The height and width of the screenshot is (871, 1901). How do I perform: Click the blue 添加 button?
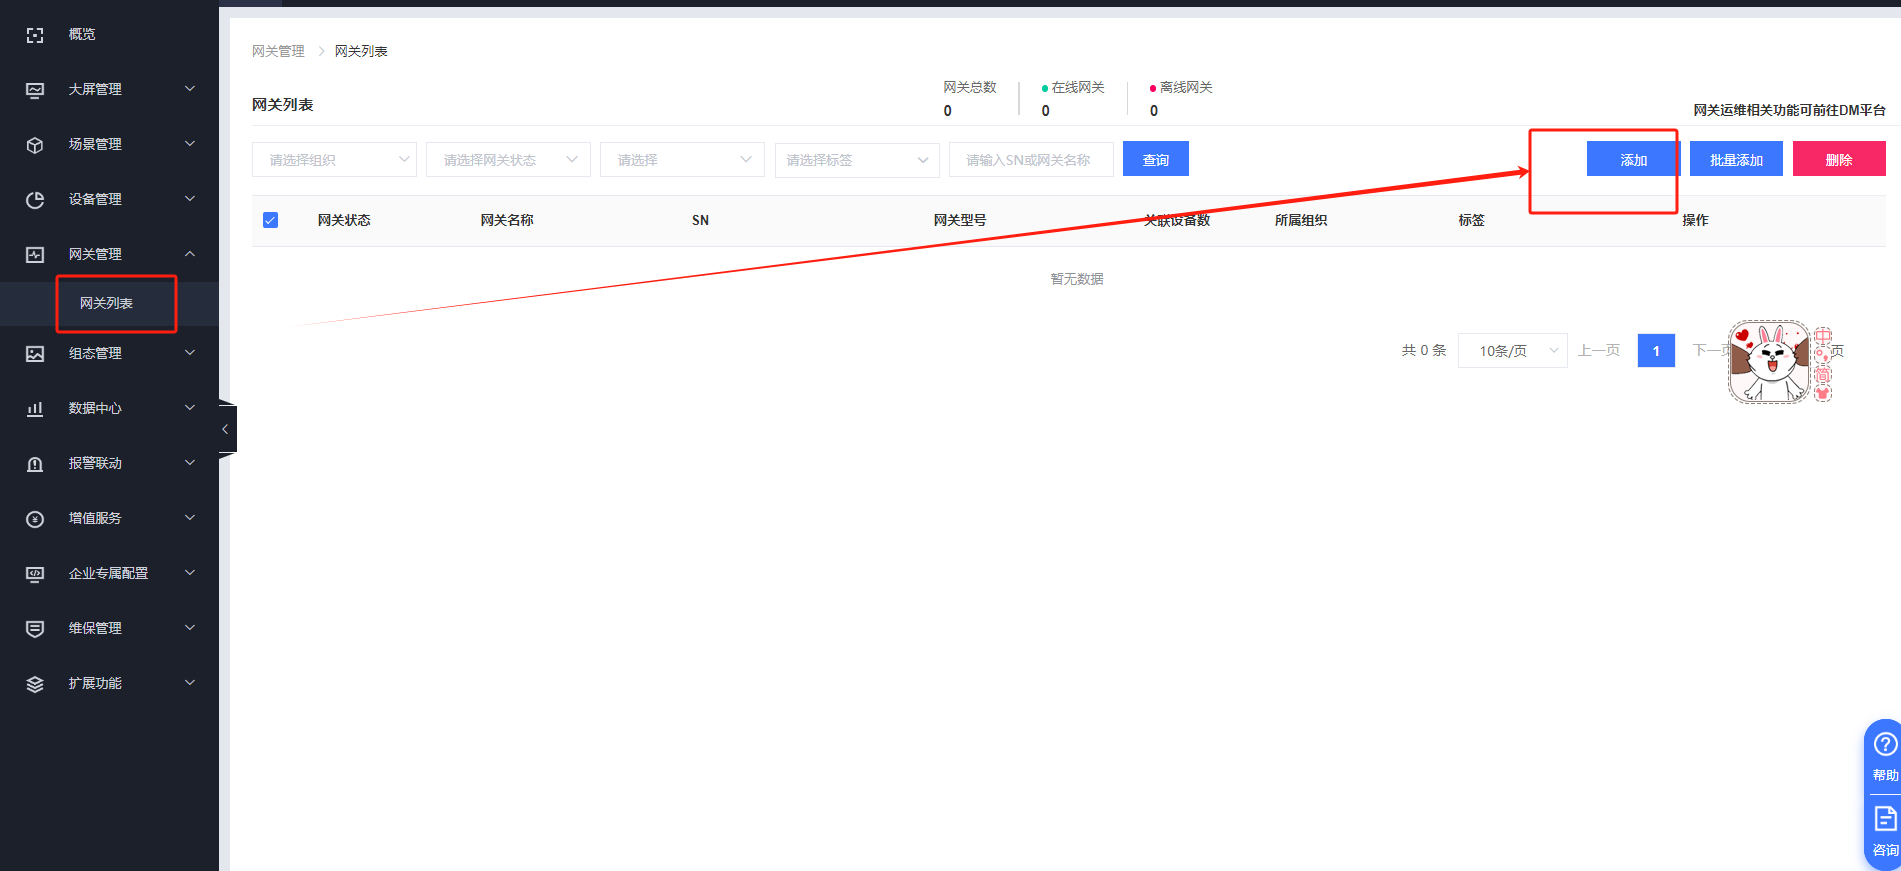coord(1633,160)
